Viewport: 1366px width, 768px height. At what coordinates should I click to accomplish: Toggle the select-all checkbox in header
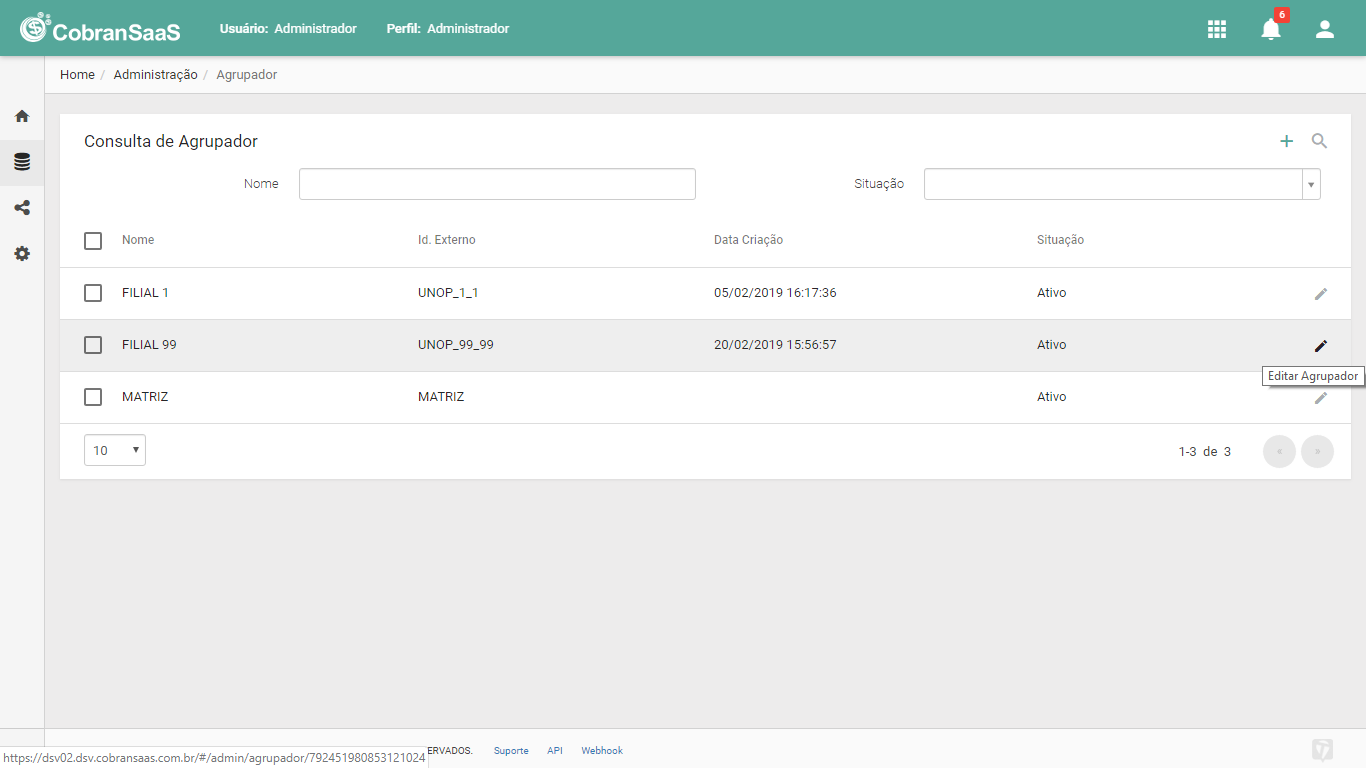point(93,241)
